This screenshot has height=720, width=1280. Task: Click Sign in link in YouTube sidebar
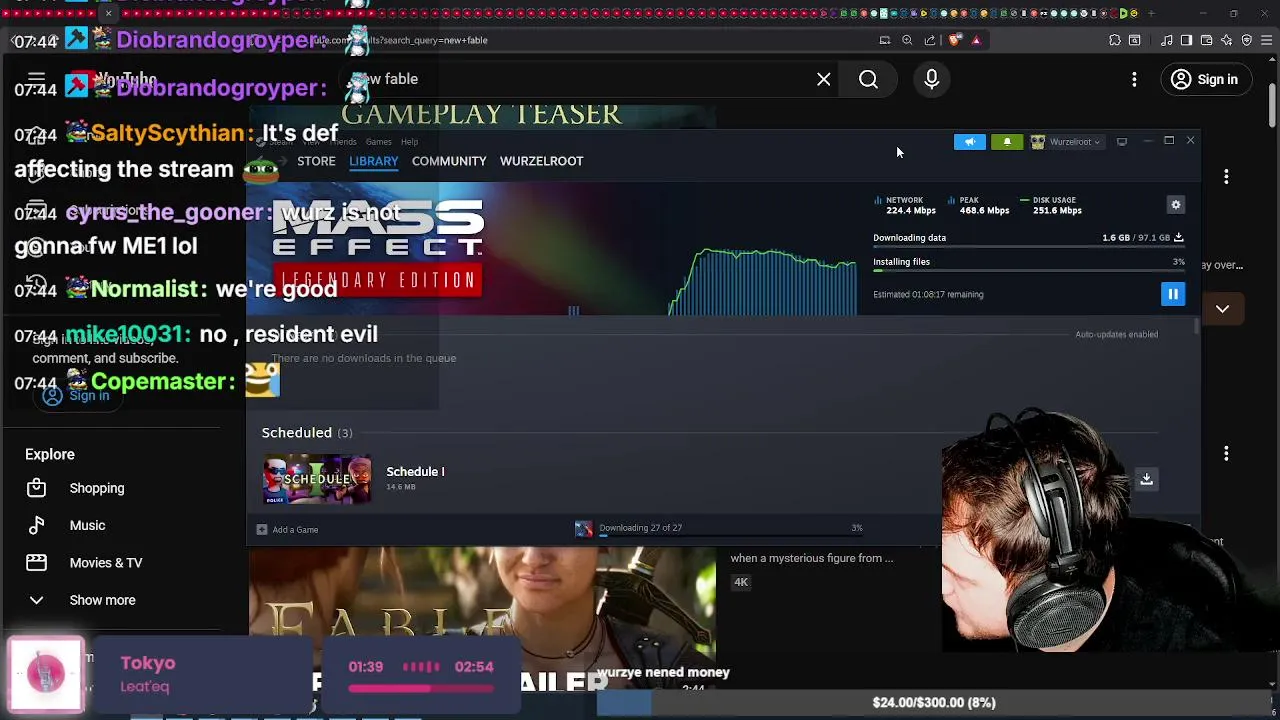[76, 395]
